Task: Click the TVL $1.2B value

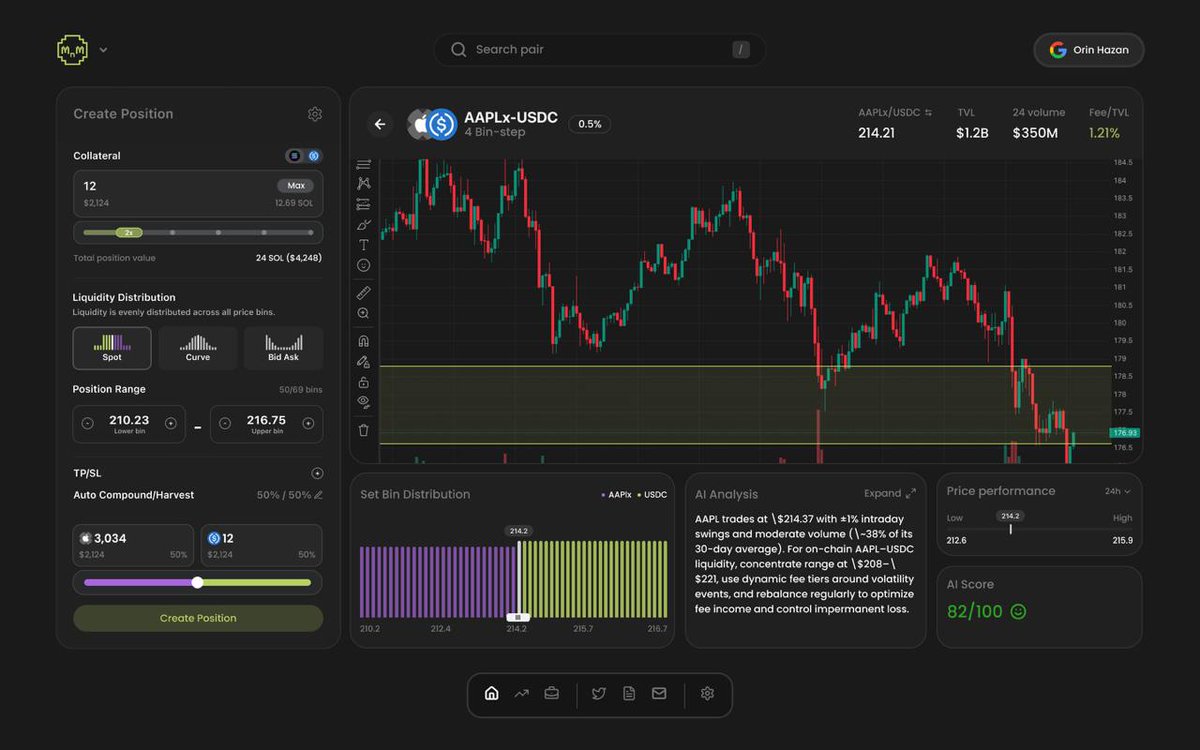Action: tap(972, 133)
